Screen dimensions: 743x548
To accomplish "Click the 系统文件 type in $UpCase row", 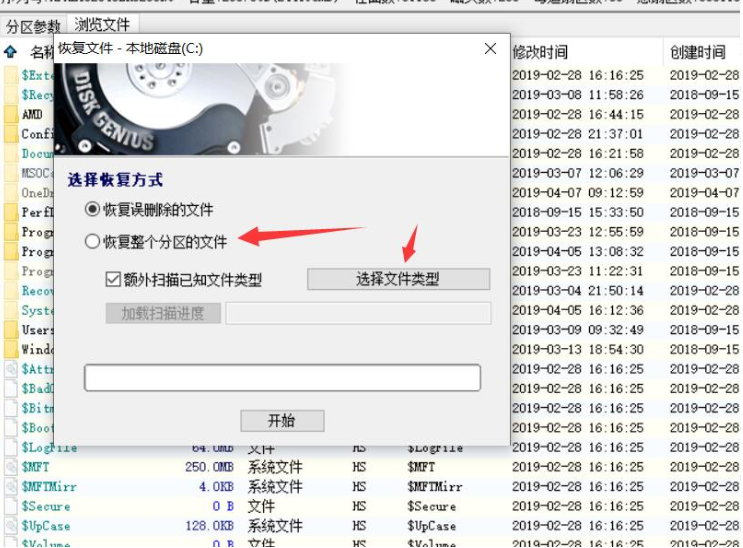I will [275, 526].
